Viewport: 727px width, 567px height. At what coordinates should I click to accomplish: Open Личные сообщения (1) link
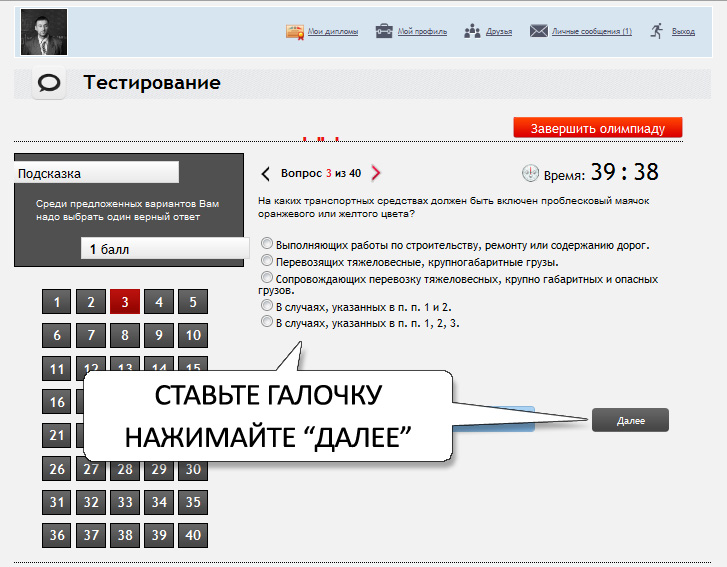592,32
